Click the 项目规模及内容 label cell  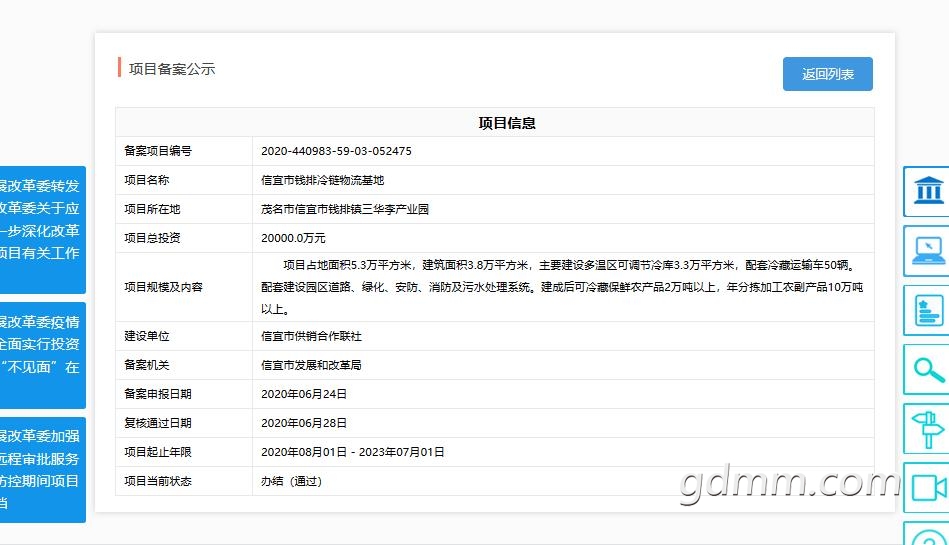tap(184, 287)
